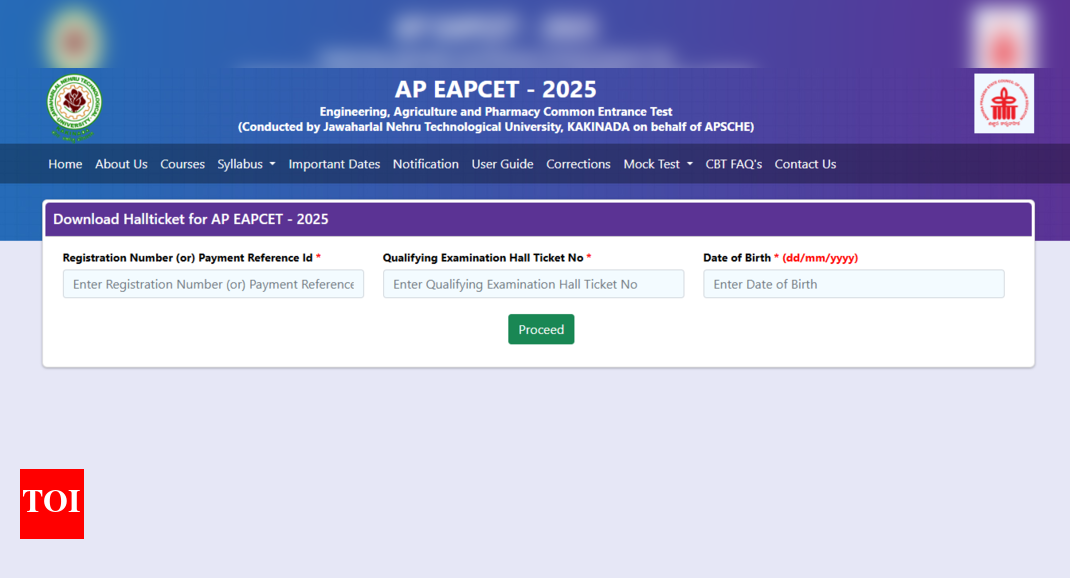The width and height of the screenshot is (1070, 578).
Task: Open the Notification page
Action: click(425, 164)
